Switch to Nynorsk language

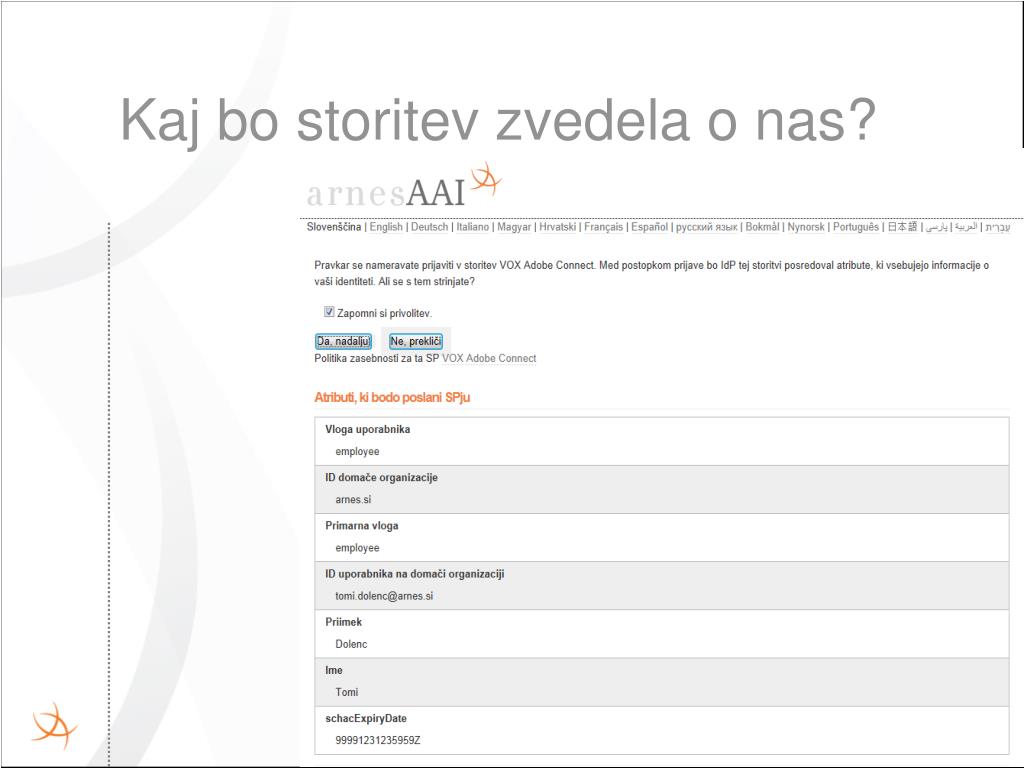coord(806,227)
